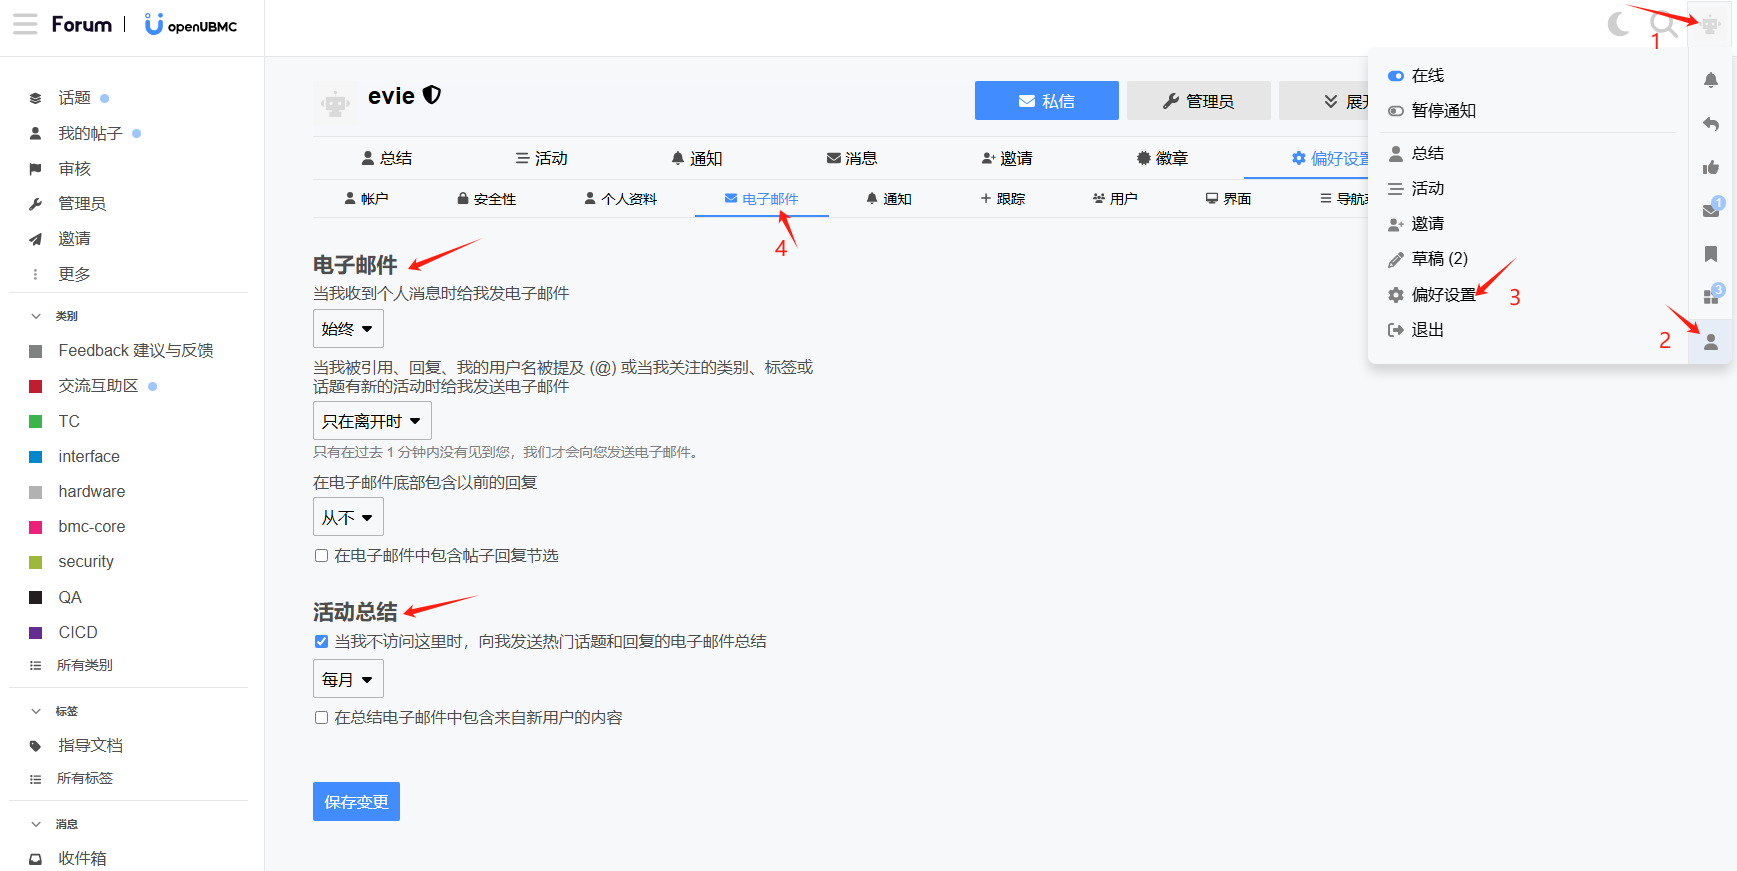The height and width of the screenshot is (871, 1737).
Task: Switch to the 安全性 preferences tab
Action: coord(486,199)
